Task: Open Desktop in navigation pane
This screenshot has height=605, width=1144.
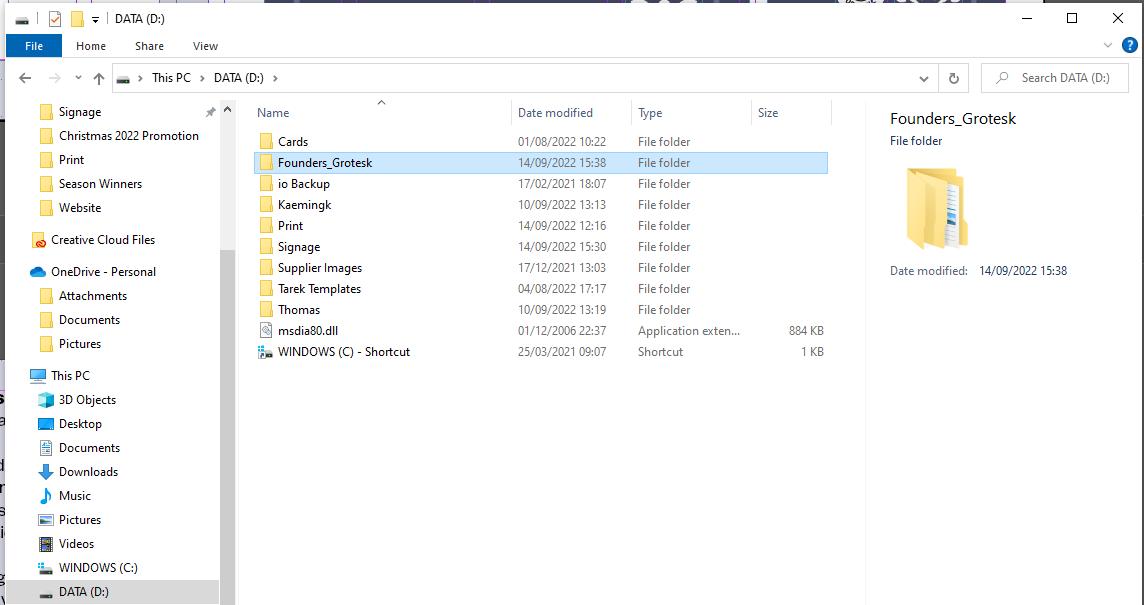Action: [80, 424]
